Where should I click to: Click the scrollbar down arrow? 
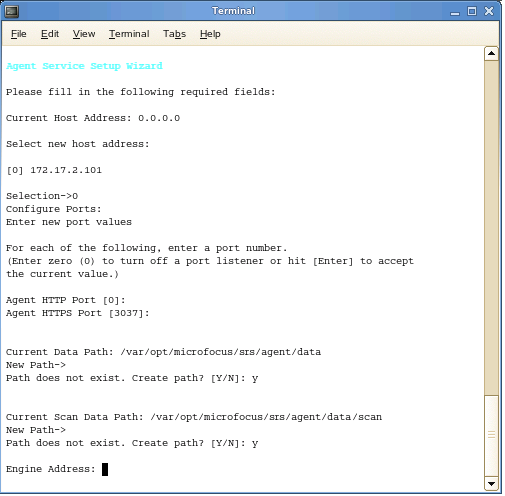tap(491, 484)
